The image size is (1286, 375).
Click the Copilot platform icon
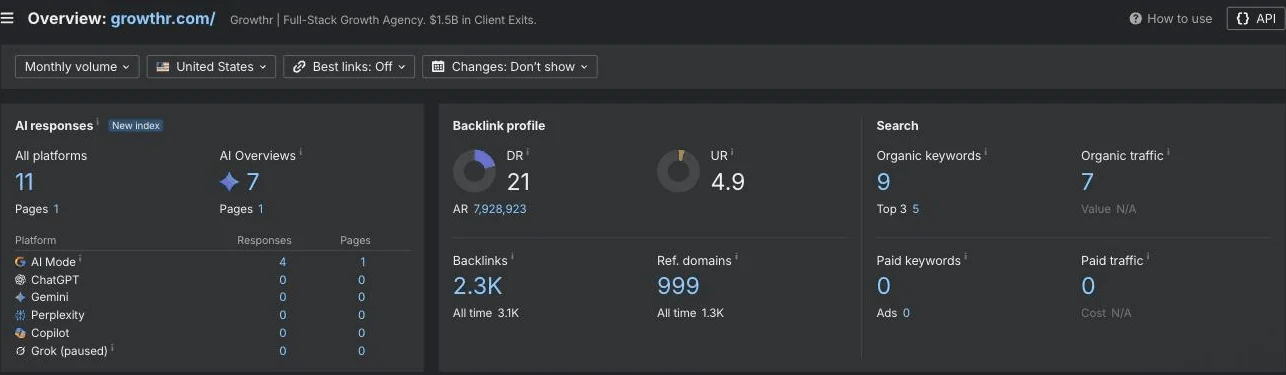(20, 333)
